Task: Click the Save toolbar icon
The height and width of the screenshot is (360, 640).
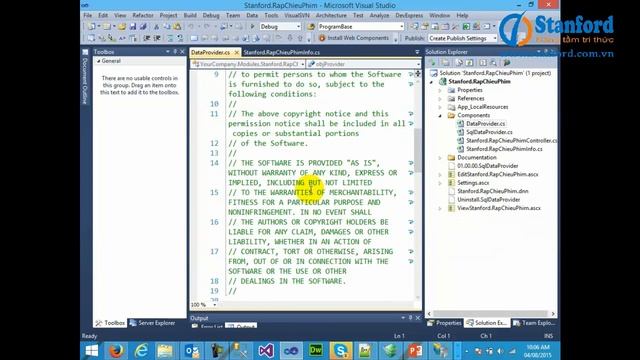Action: 133,27
